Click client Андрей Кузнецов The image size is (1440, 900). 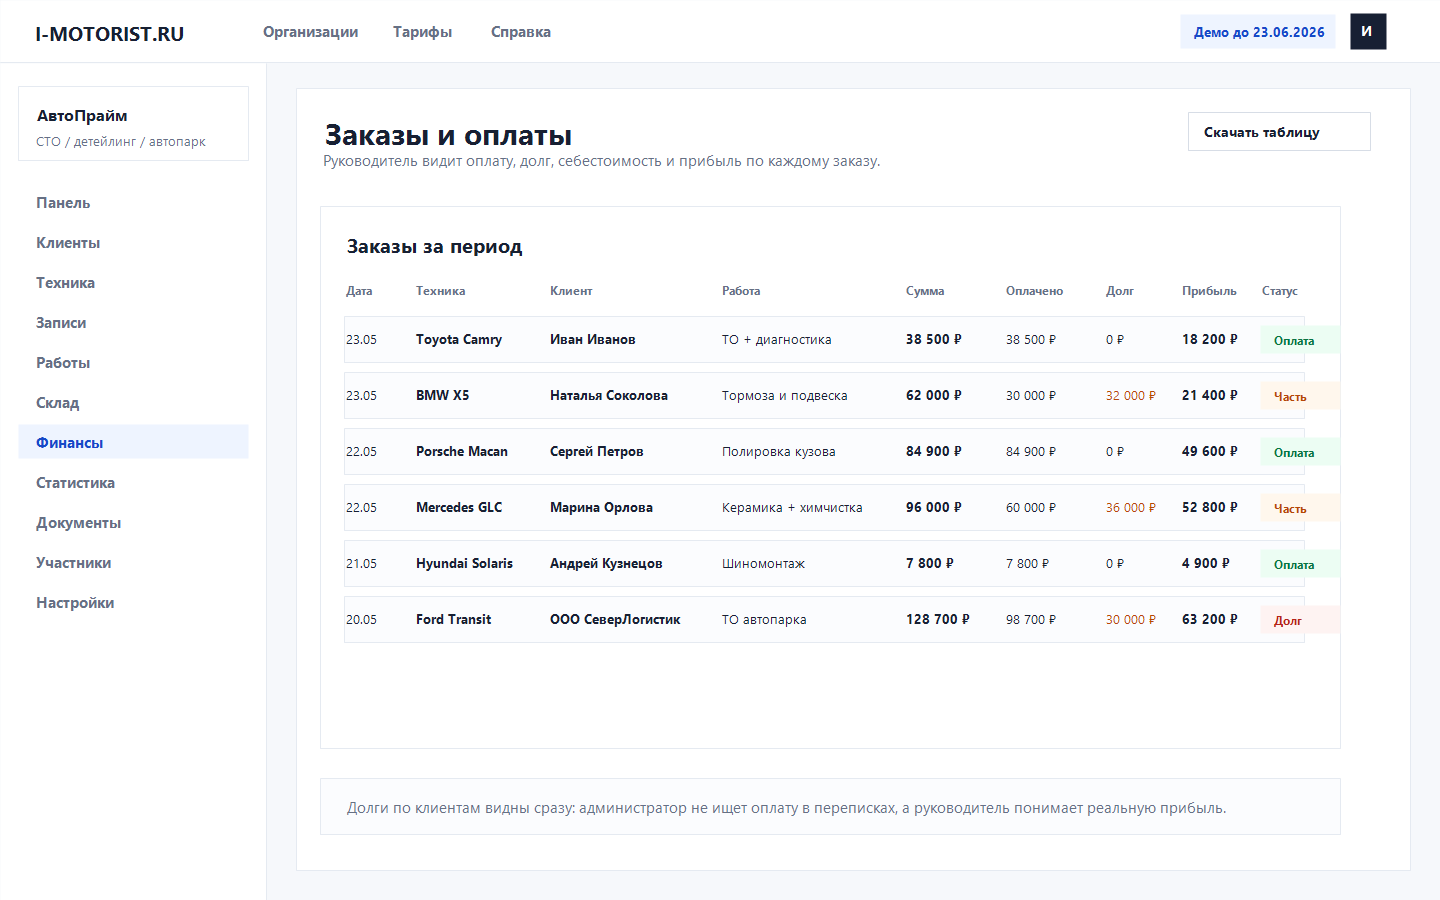click(x=606, y=563)
